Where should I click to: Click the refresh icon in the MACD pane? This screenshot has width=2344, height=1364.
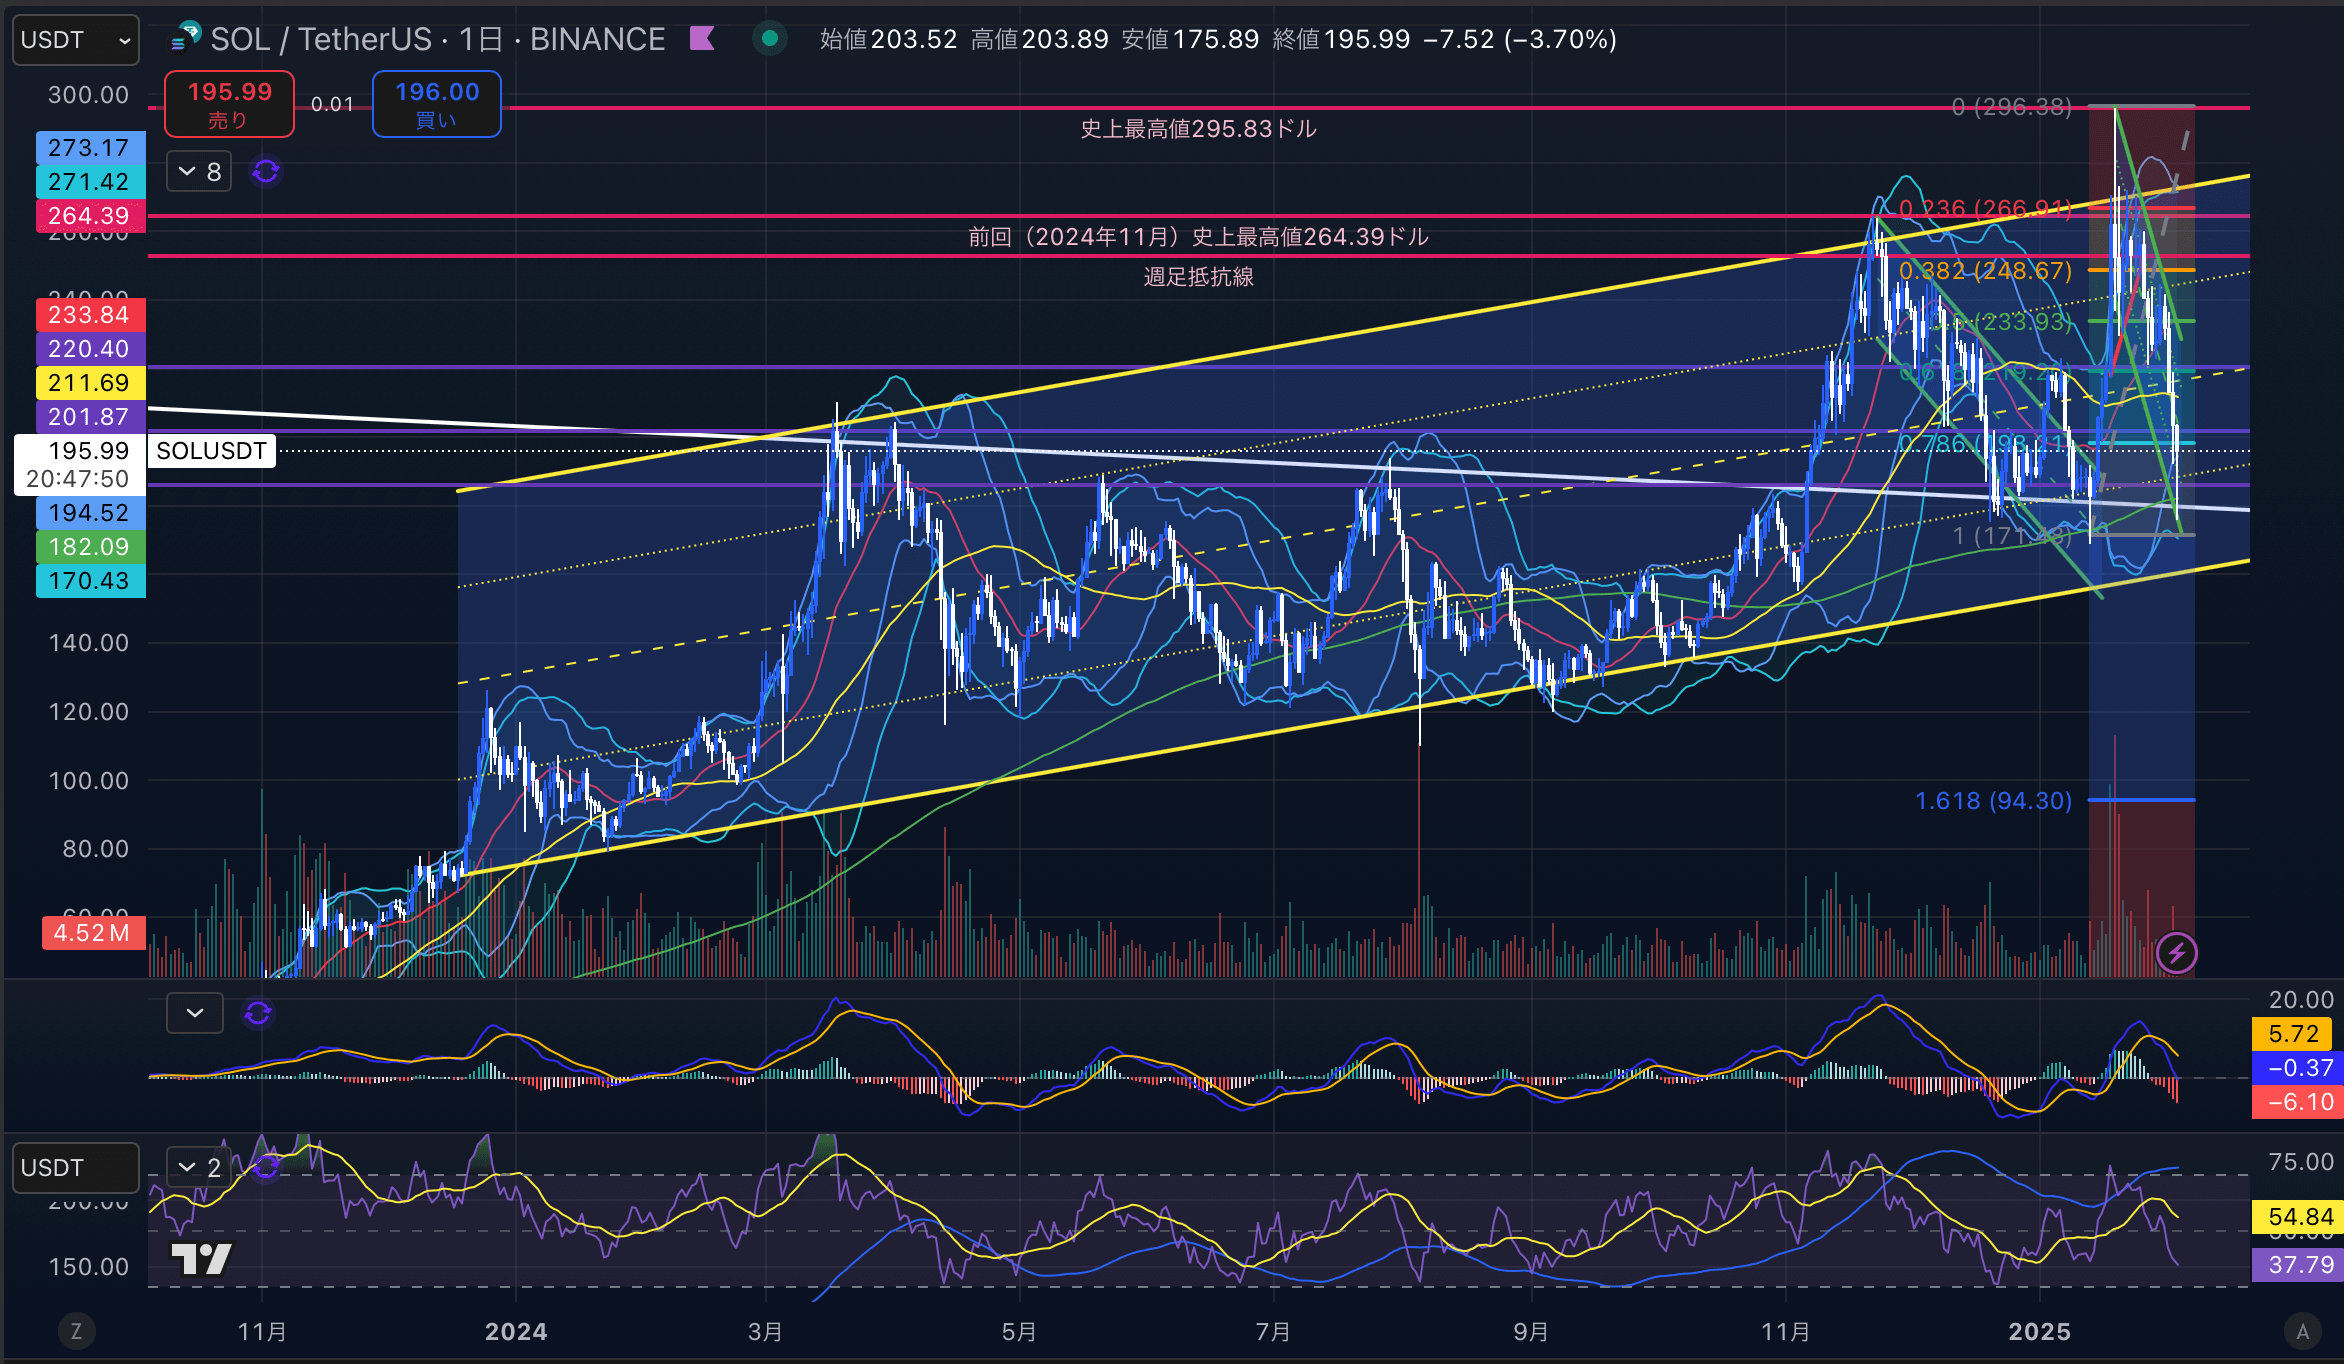pos(258,1013)
